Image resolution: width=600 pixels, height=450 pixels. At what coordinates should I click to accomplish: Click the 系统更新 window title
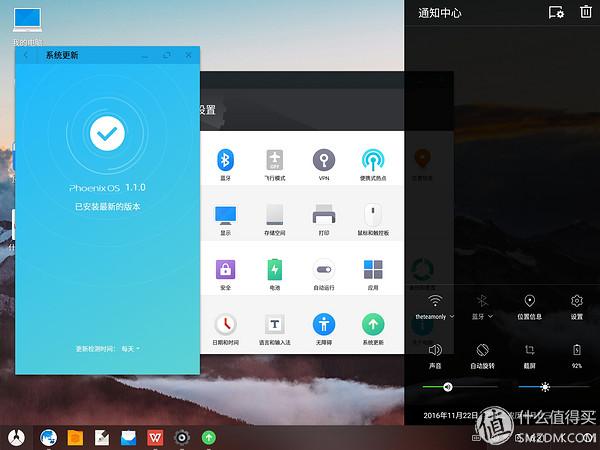[x=62, y=55]
